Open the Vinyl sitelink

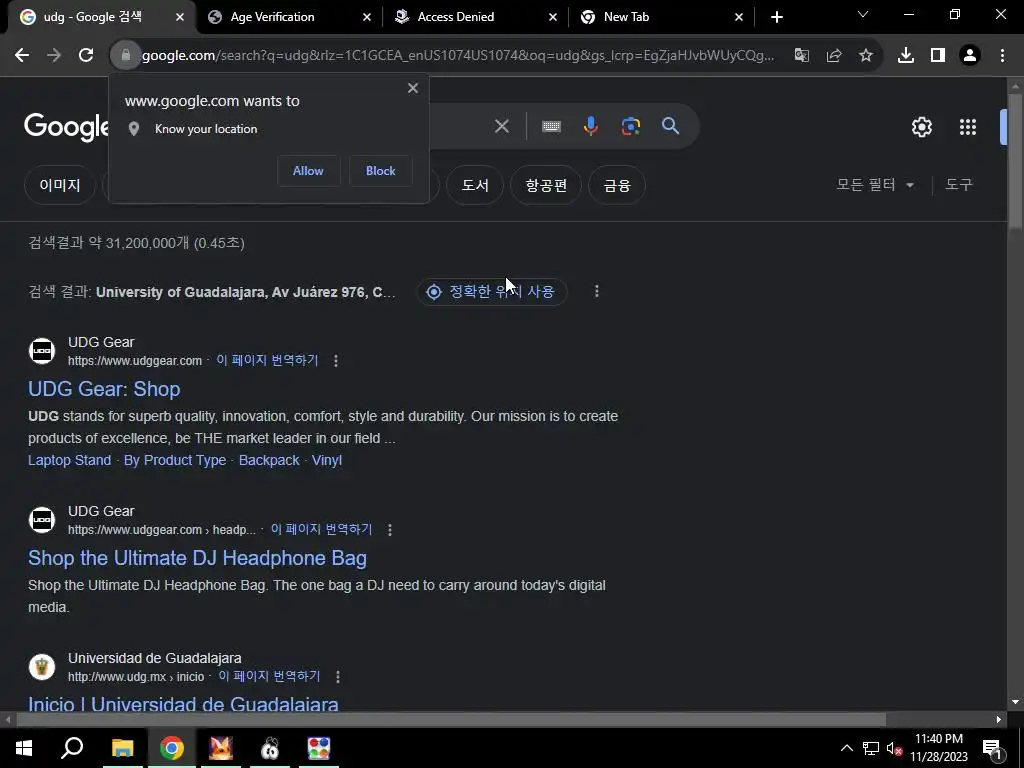point(327,460)
